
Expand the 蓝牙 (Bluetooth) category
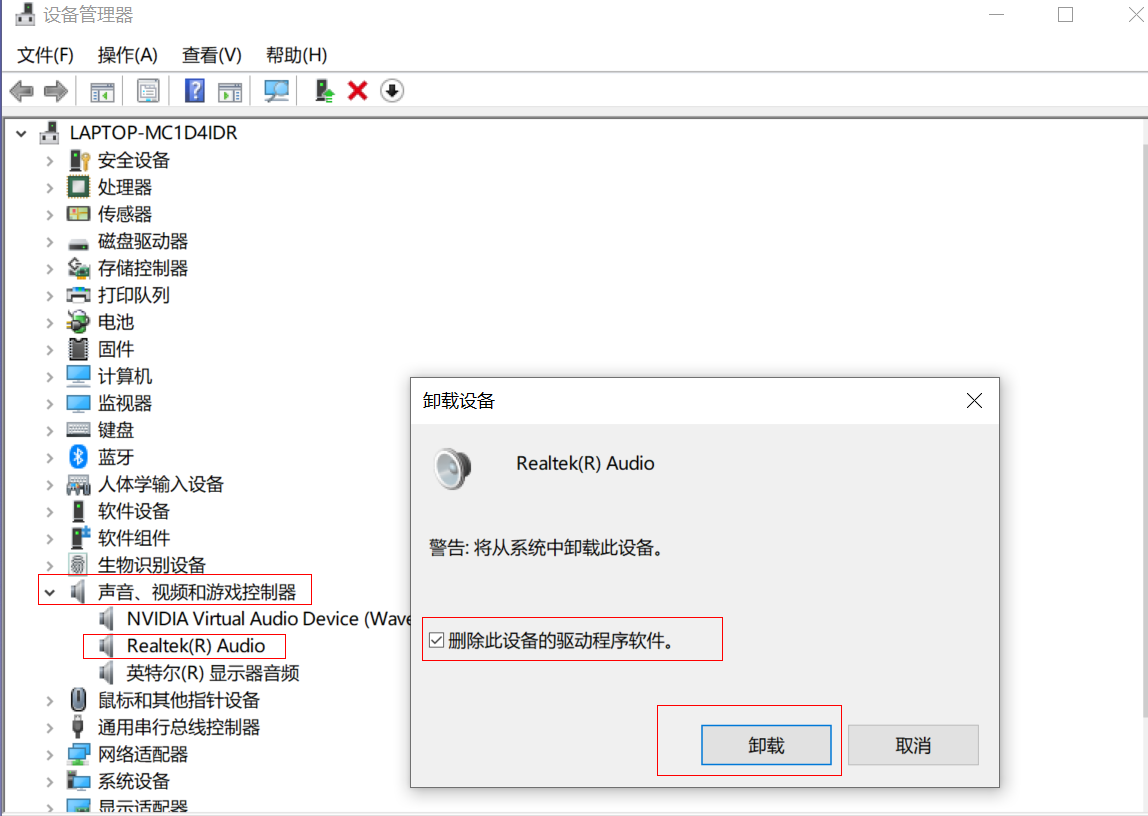(49, 457)
